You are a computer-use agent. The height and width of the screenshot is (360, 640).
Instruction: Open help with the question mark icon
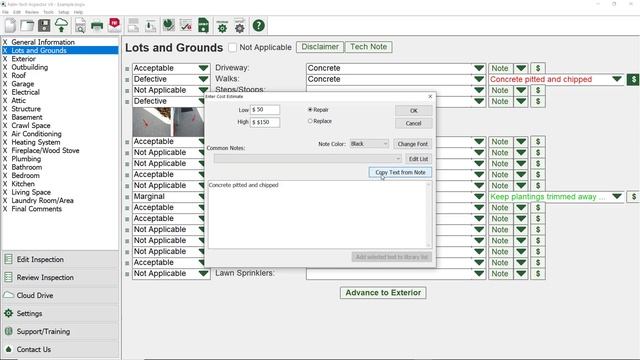(x=258, y=26)
